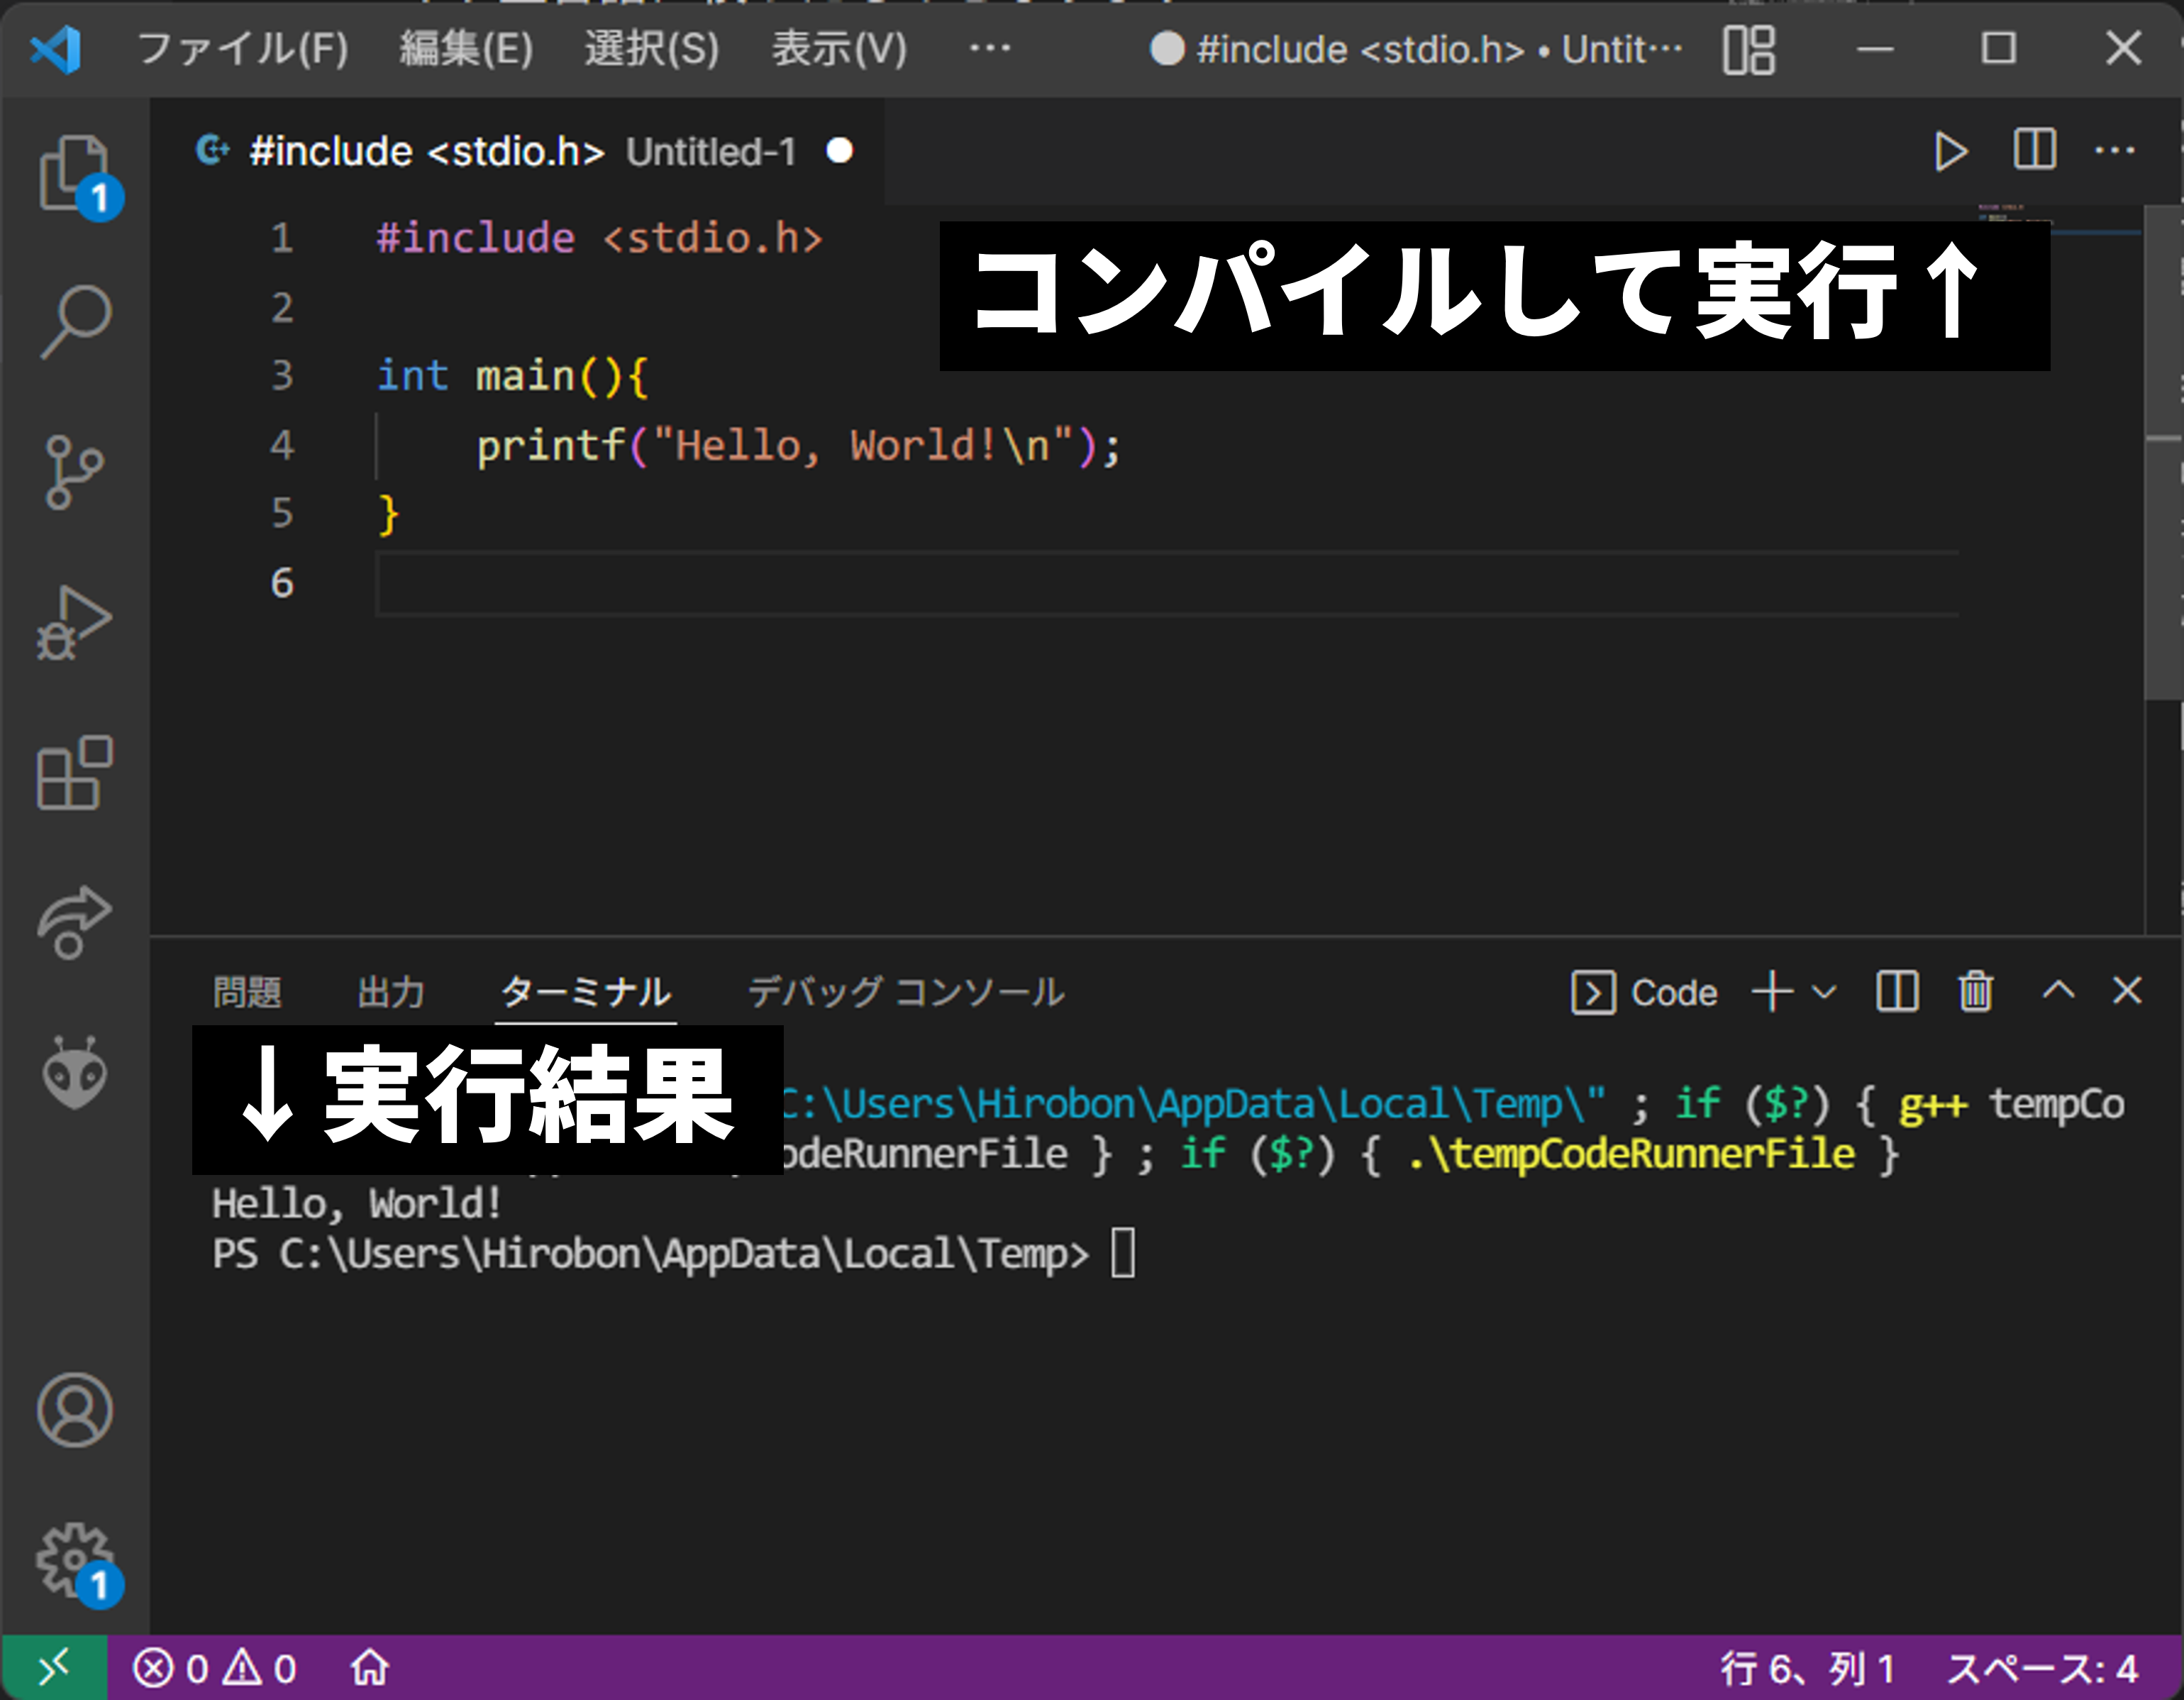2184x1700 pixels.
Task: Open the Live Share view icon
Action: [75, 922]
